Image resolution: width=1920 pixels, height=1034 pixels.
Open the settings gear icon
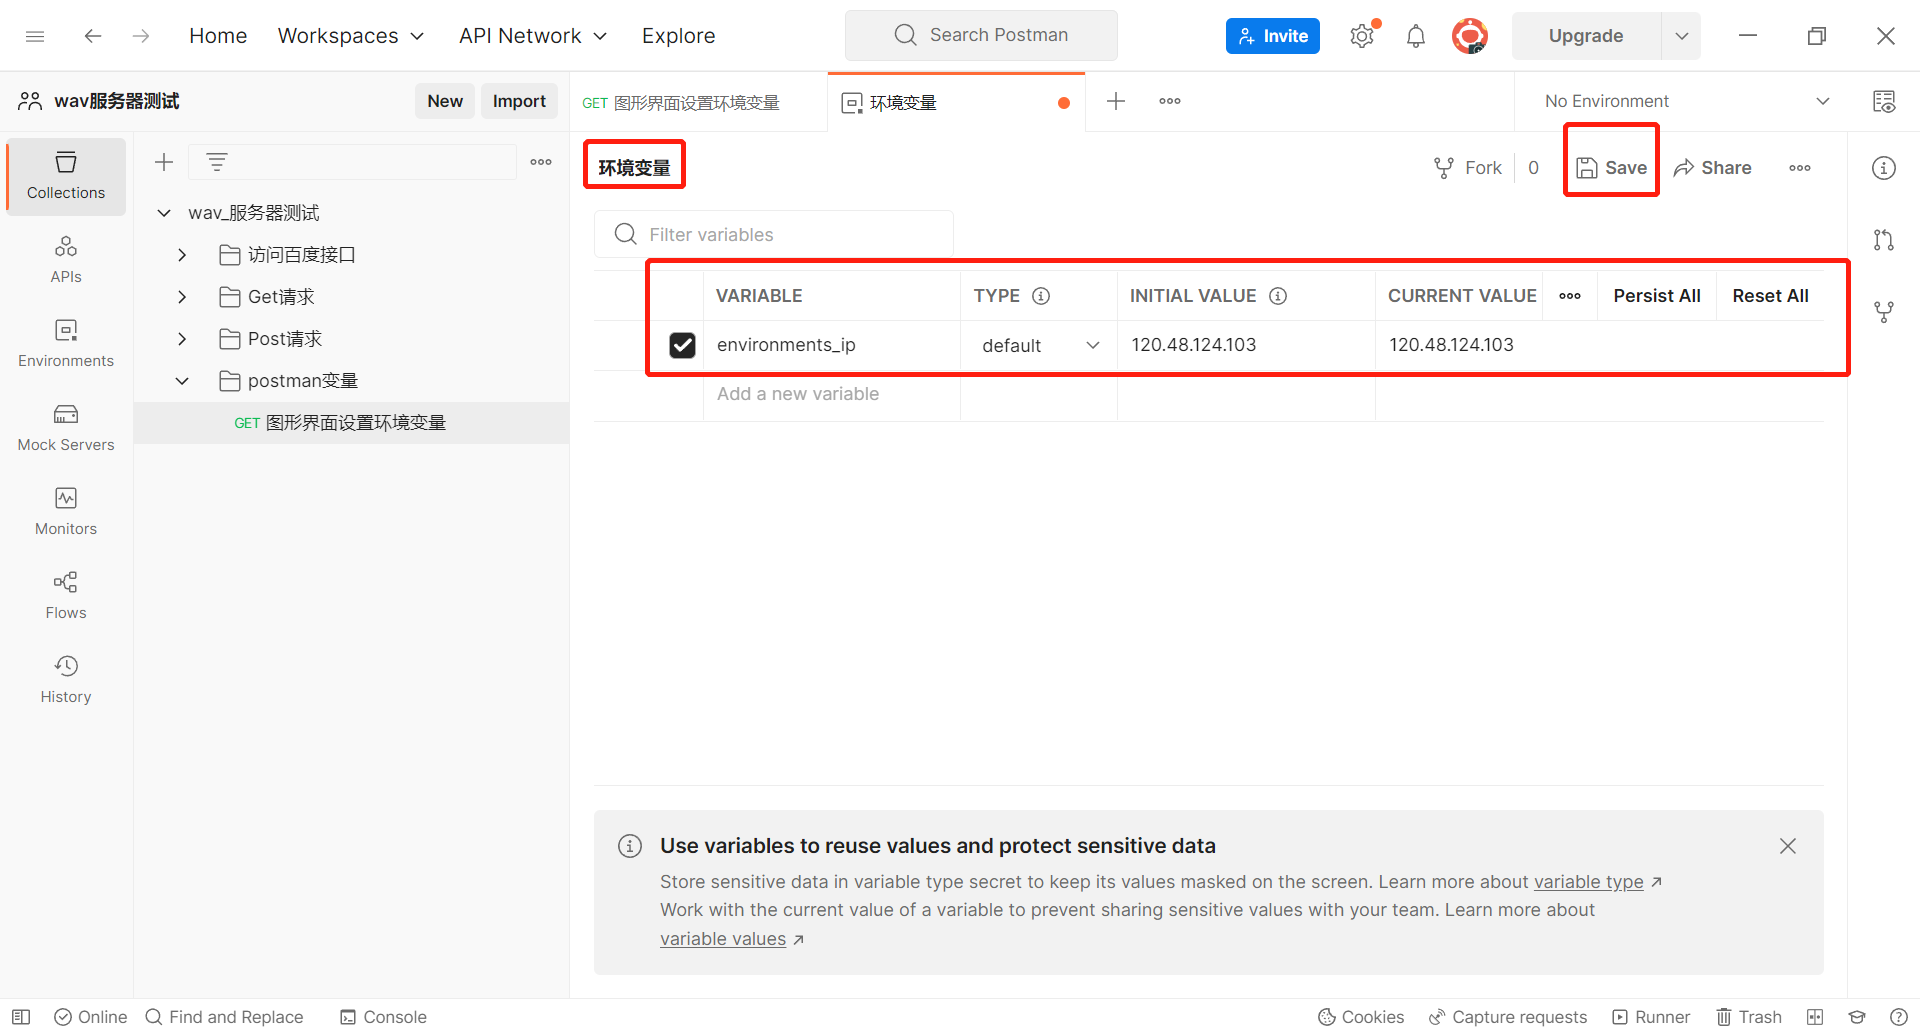click(x=1362, y=36)
